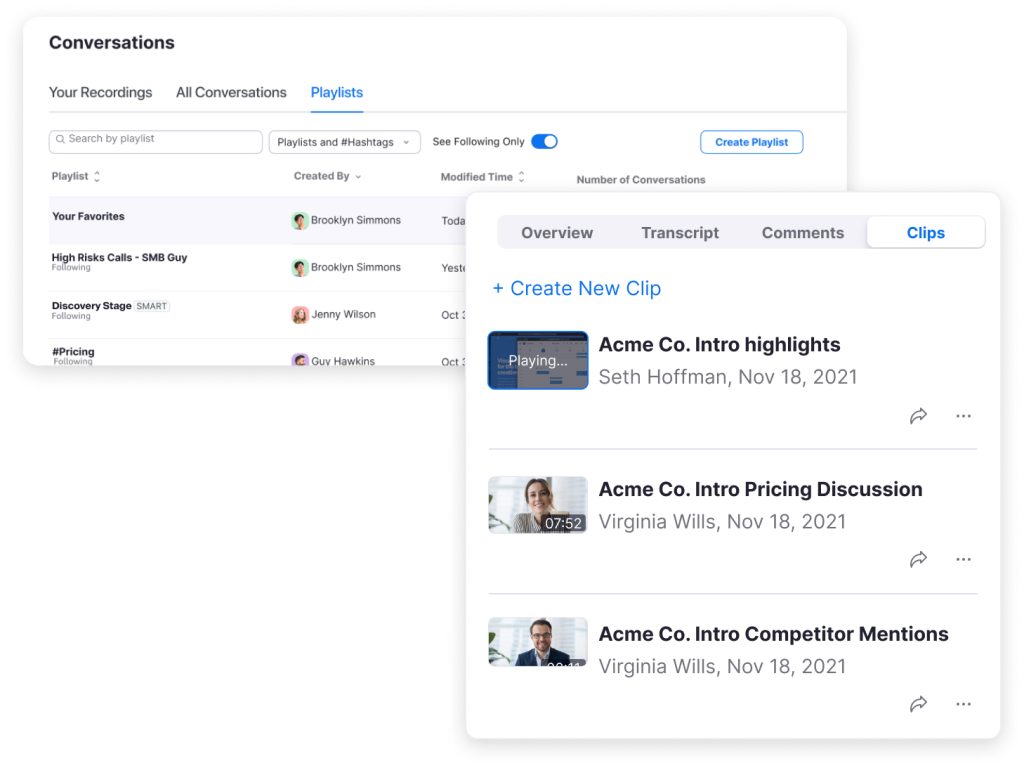Open the Acme Co. Intro highlights clip title
1024x768 pixels.
point(720,344)
